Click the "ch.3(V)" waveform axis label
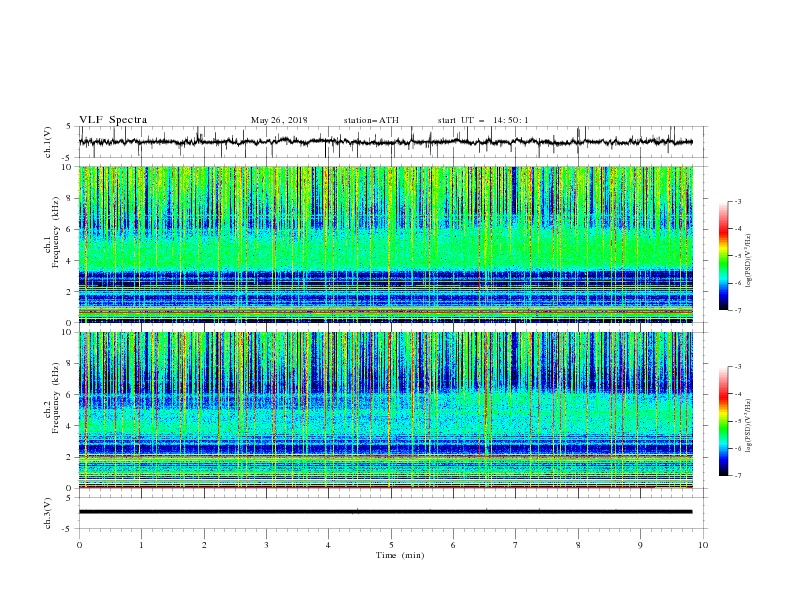Screen dimensions: 792x612 [x=48, y=513]
